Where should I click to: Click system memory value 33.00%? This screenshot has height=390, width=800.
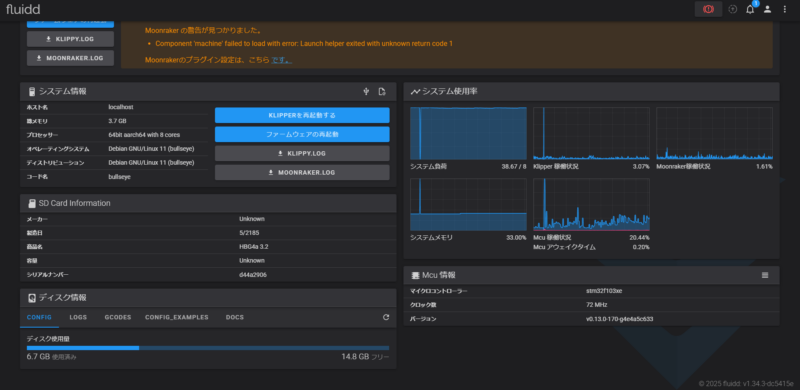click(x=516, y=237)
